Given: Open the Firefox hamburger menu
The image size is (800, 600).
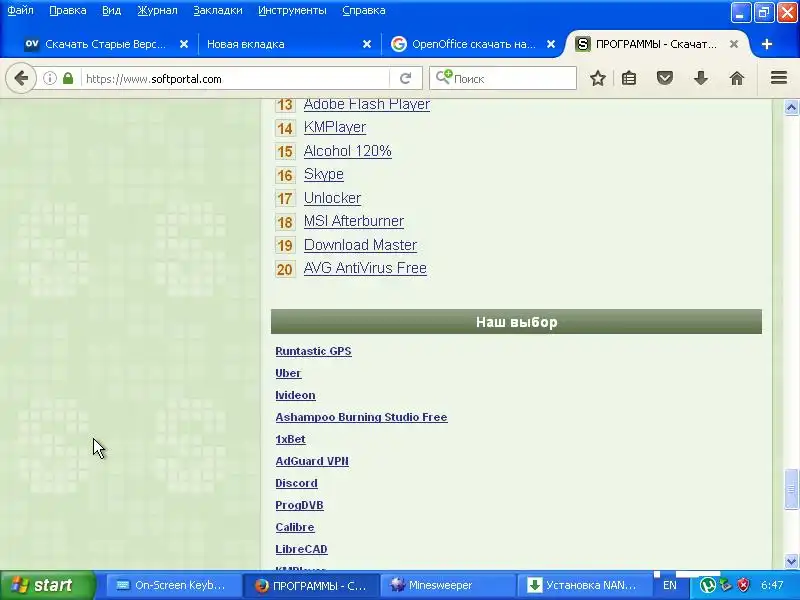Looking at the screenshot, I should (779, 78).
